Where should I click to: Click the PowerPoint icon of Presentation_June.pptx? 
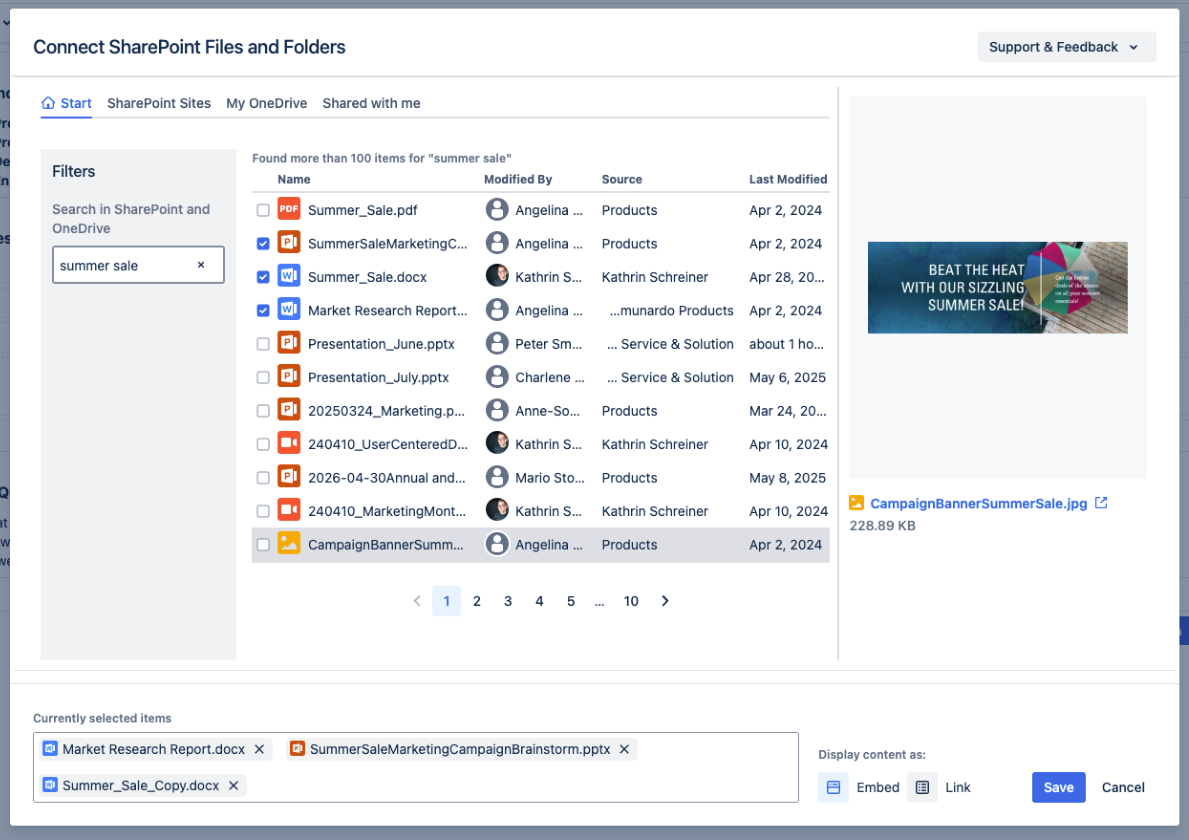(289, 343)
